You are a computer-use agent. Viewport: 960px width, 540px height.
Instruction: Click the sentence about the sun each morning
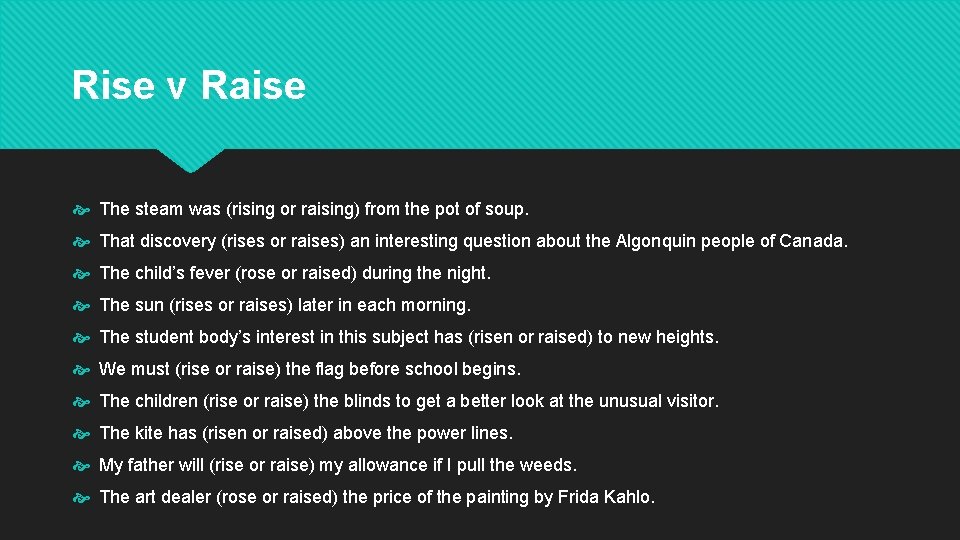coord(285,305)
